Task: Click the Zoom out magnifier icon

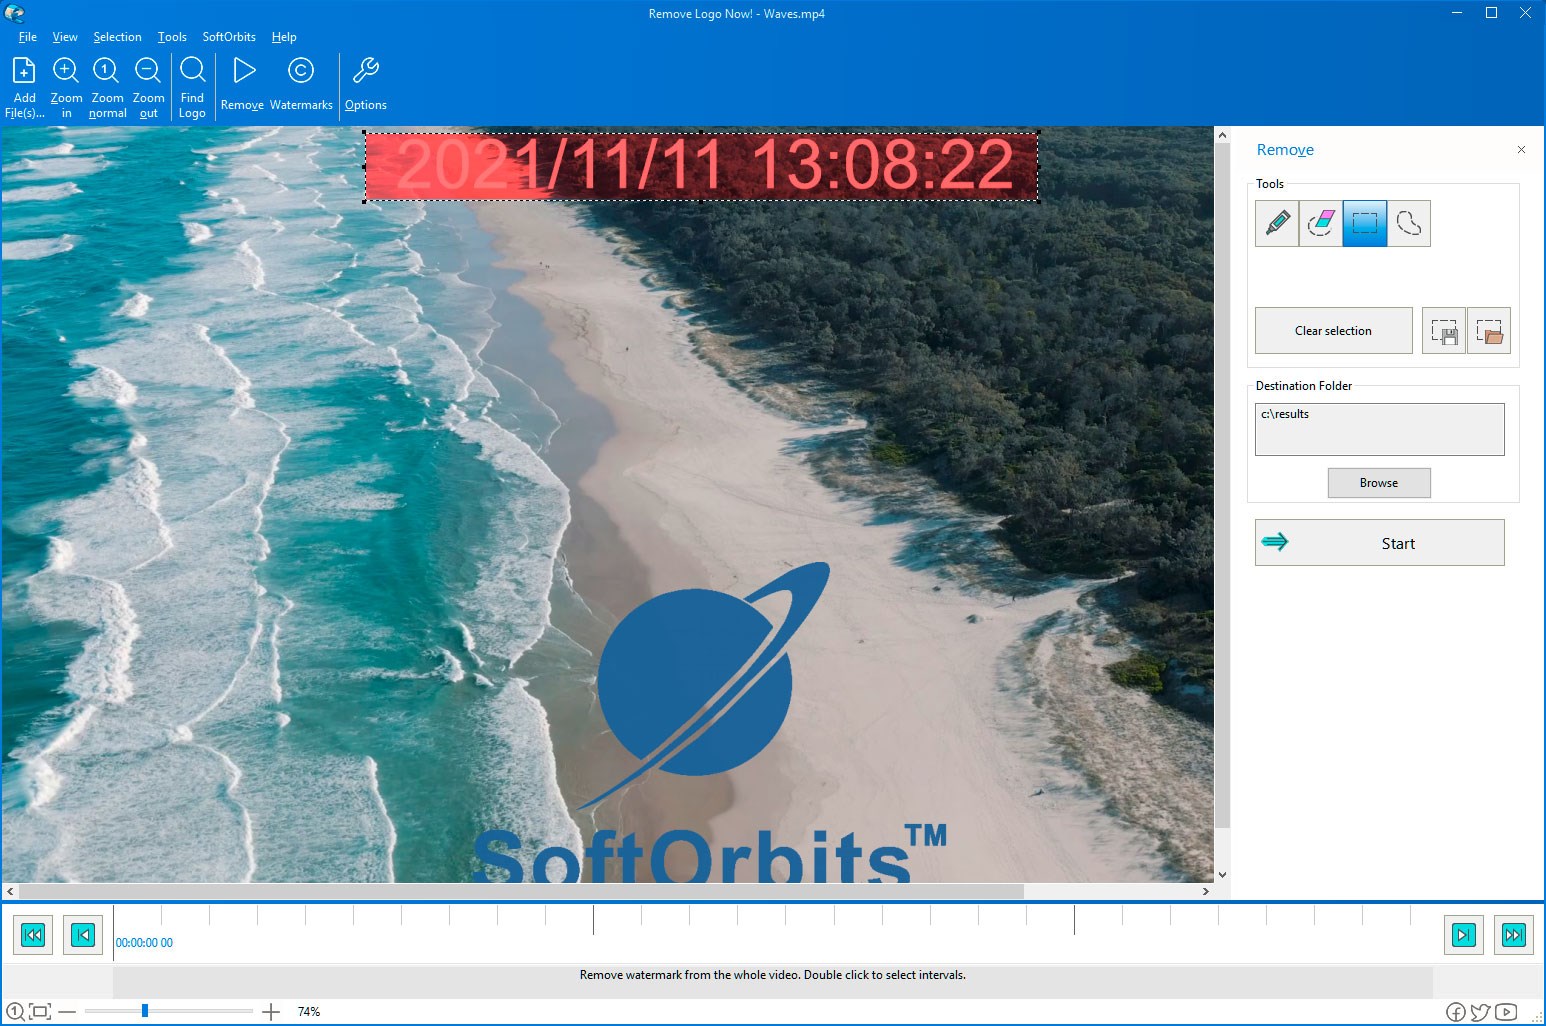Action: [148, 71]
